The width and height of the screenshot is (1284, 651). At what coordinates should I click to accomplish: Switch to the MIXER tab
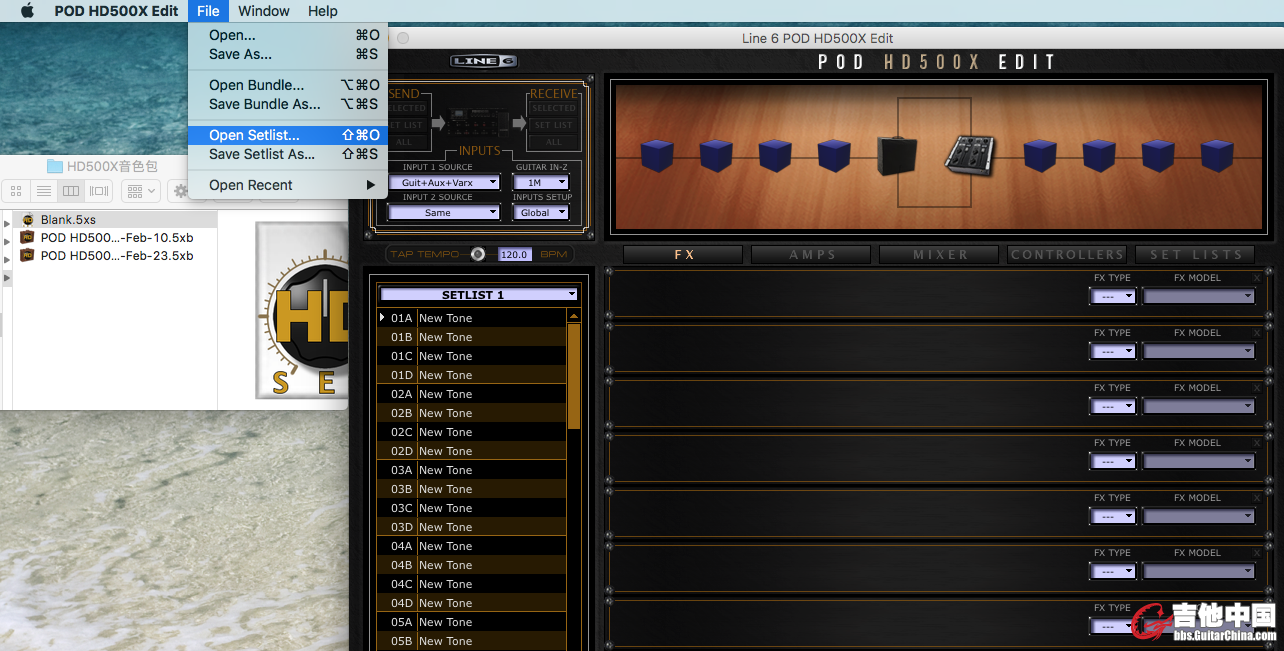[940, 255]
